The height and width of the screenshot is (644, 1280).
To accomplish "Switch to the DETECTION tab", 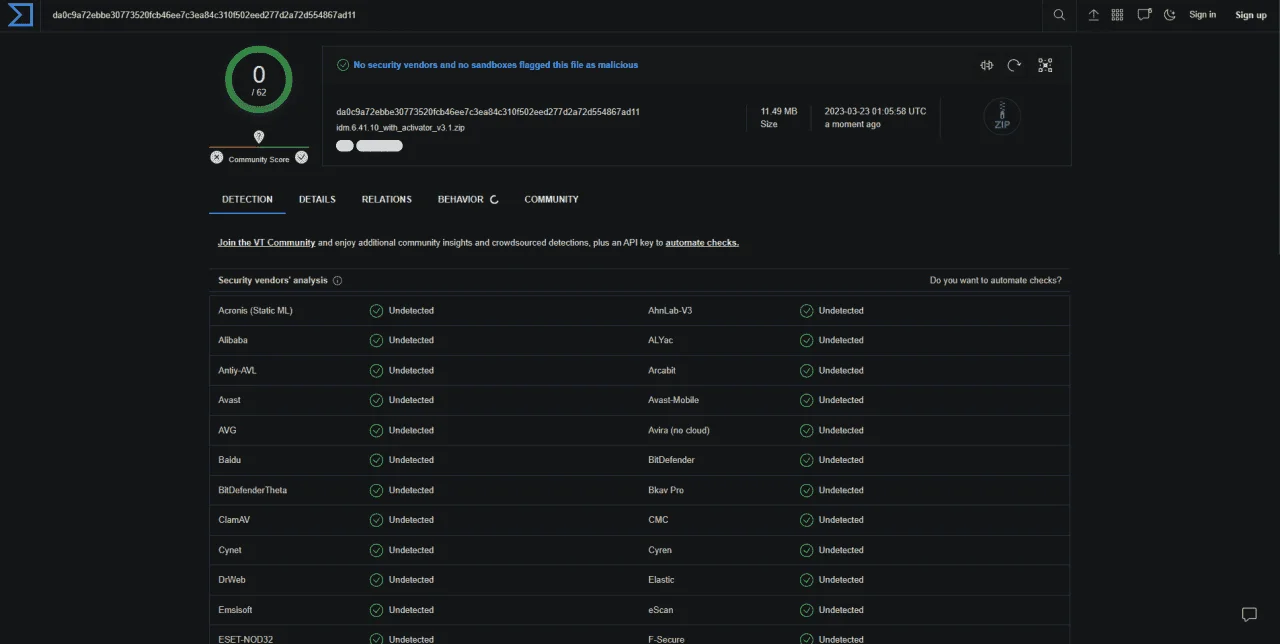I will point(247,199).
